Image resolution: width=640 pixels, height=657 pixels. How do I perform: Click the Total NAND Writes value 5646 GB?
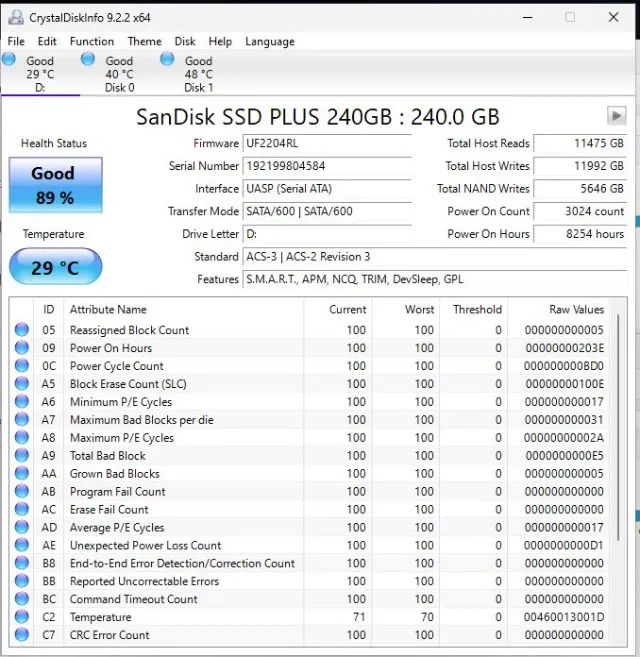(580, 189)
